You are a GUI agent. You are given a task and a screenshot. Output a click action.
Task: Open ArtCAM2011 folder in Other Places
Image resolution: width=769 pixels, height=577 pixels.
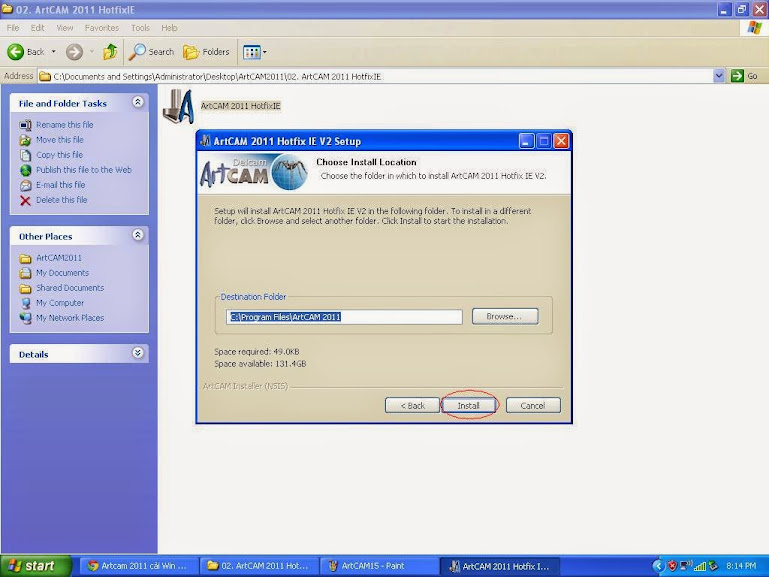(x=59, y=258)
